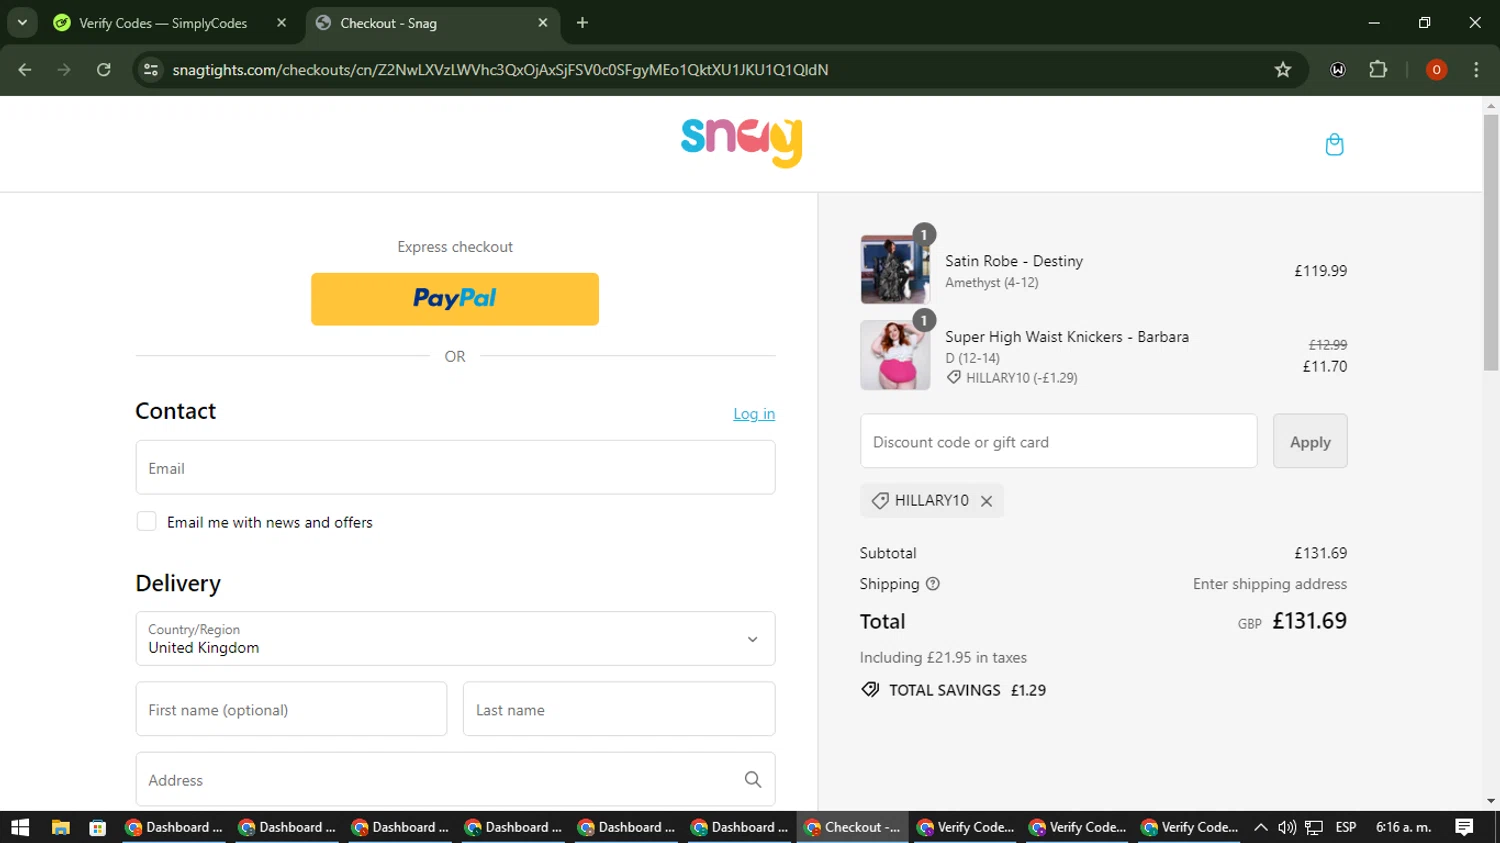The image size is (1500, 843).
Task: Focus the Last name field
Action: point(619,709)
